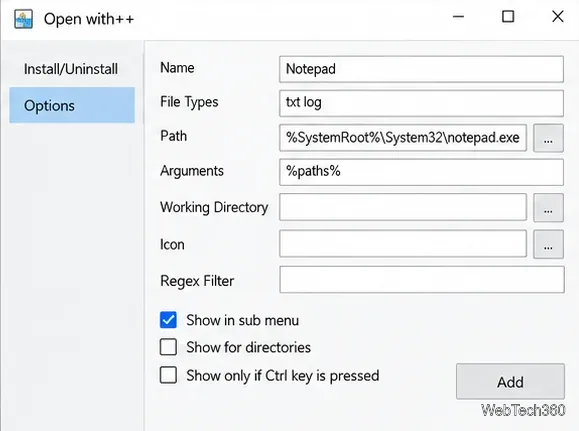Viewport: 579px width, 431px height.
Task: Click the File Types field with txt log
Action: click(x=421, y=103)
